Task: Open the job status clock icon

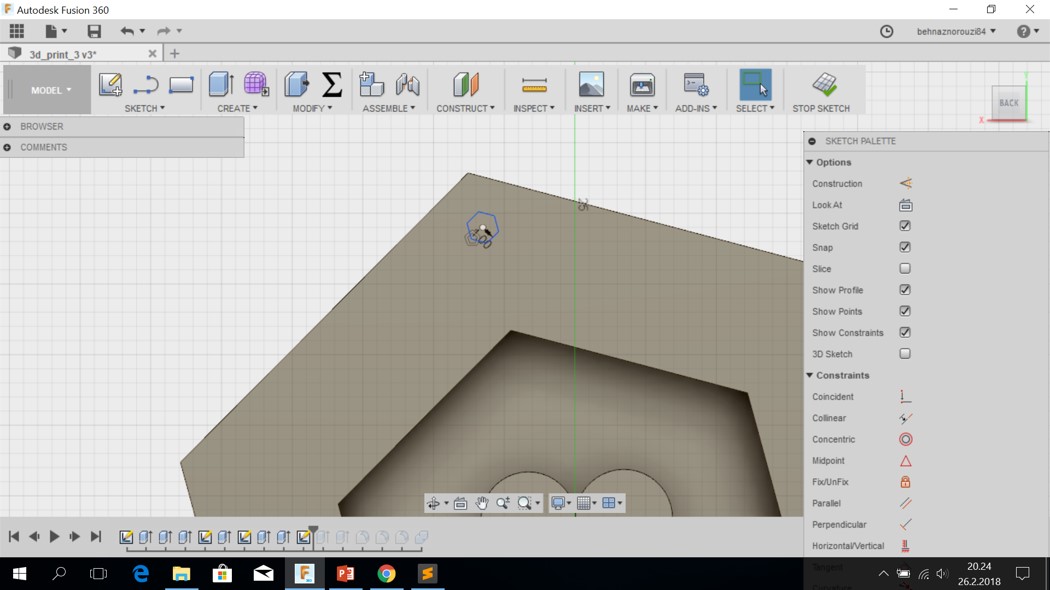Action: [x=887, y=31]
